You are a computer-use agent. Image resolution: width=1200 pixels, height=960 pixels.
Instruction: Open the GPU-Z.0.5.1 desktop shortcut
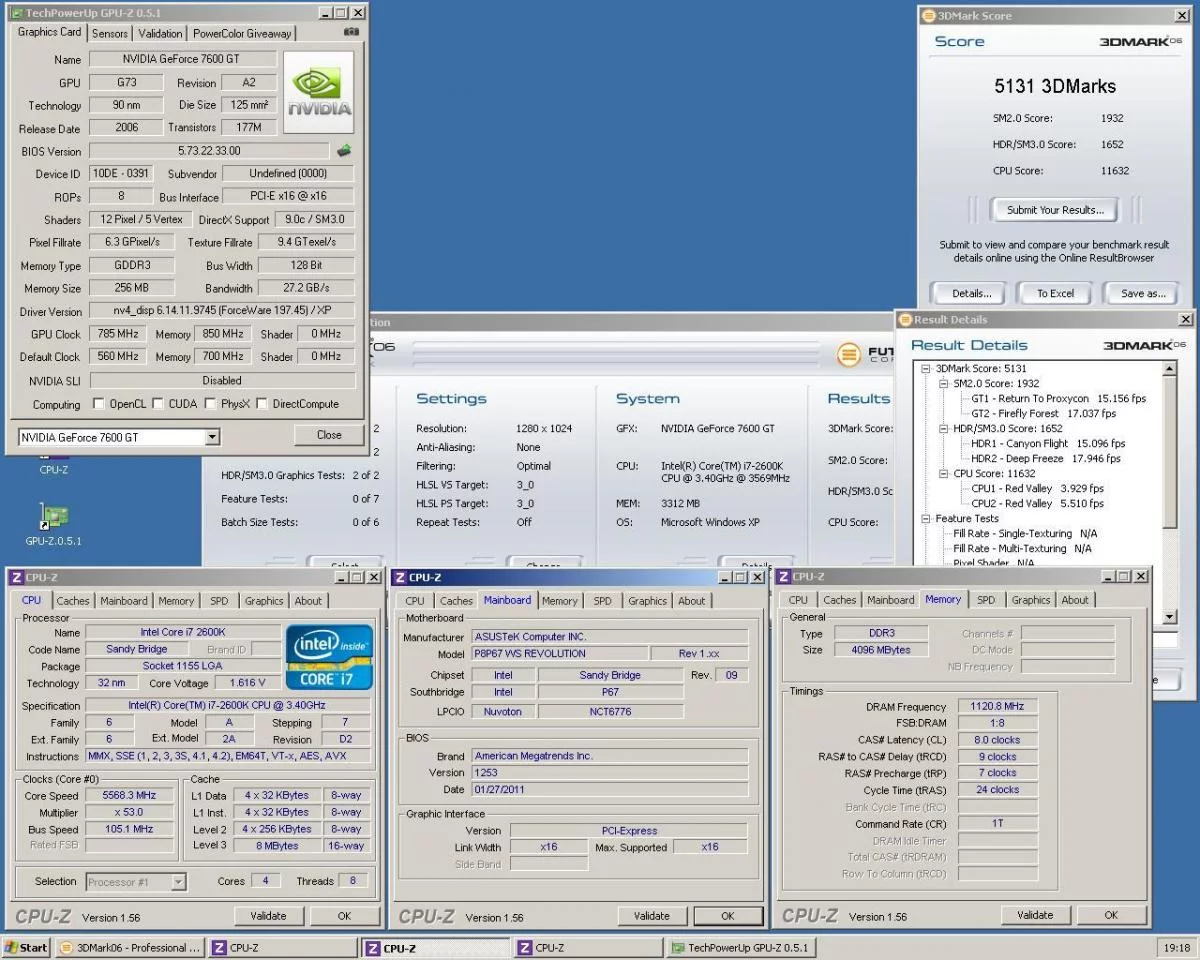pos(54,523)
